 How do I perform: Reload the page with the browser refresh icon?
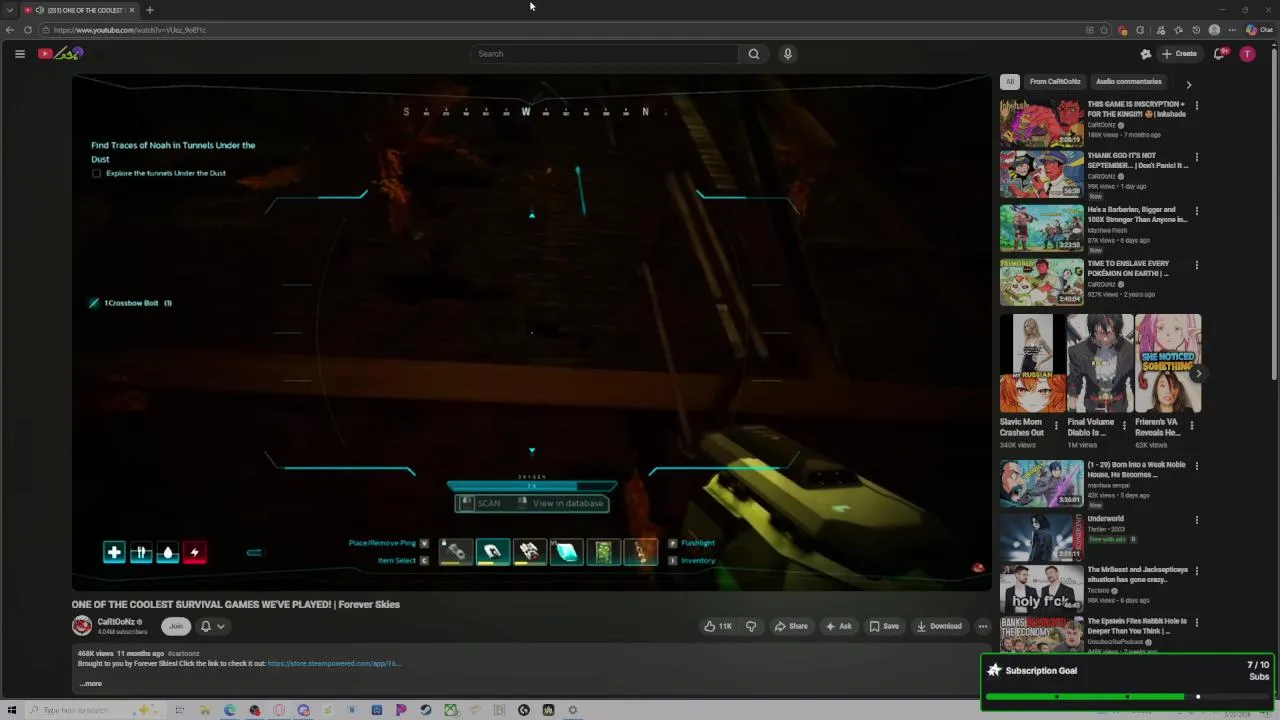click(x=28, y=30)
